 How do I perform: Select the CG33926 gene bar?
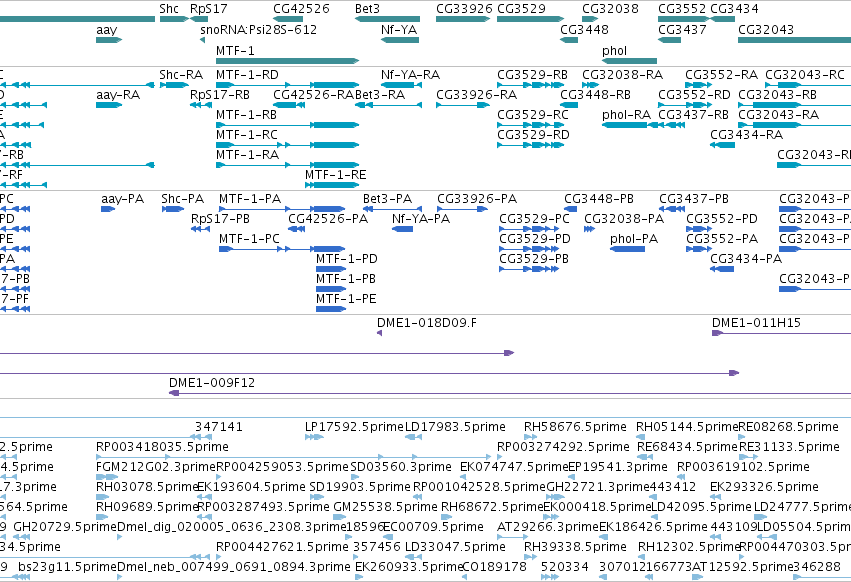point(463,19)
